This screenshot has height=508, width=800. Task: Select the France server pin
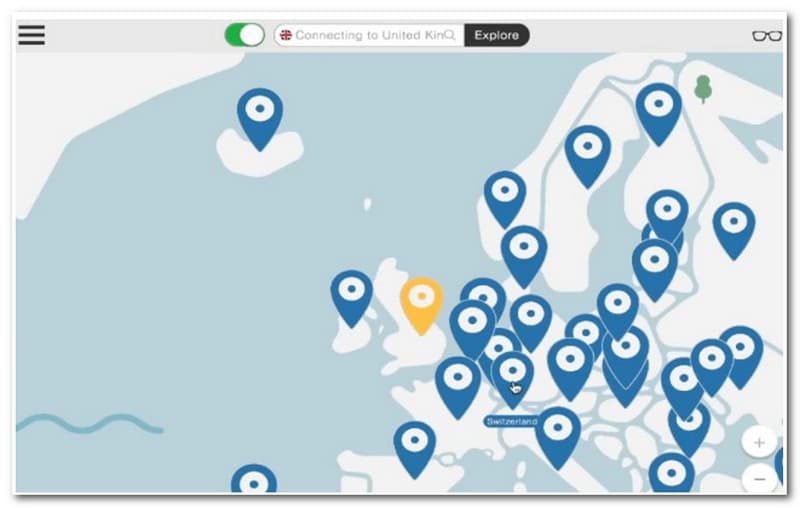coord(458,388)
